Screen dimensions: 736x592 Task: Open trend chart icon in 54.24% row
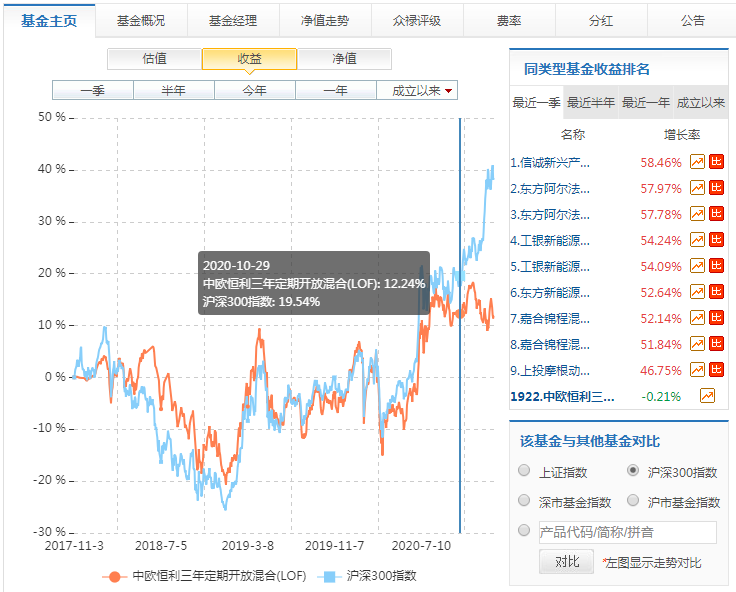point(698,240)
